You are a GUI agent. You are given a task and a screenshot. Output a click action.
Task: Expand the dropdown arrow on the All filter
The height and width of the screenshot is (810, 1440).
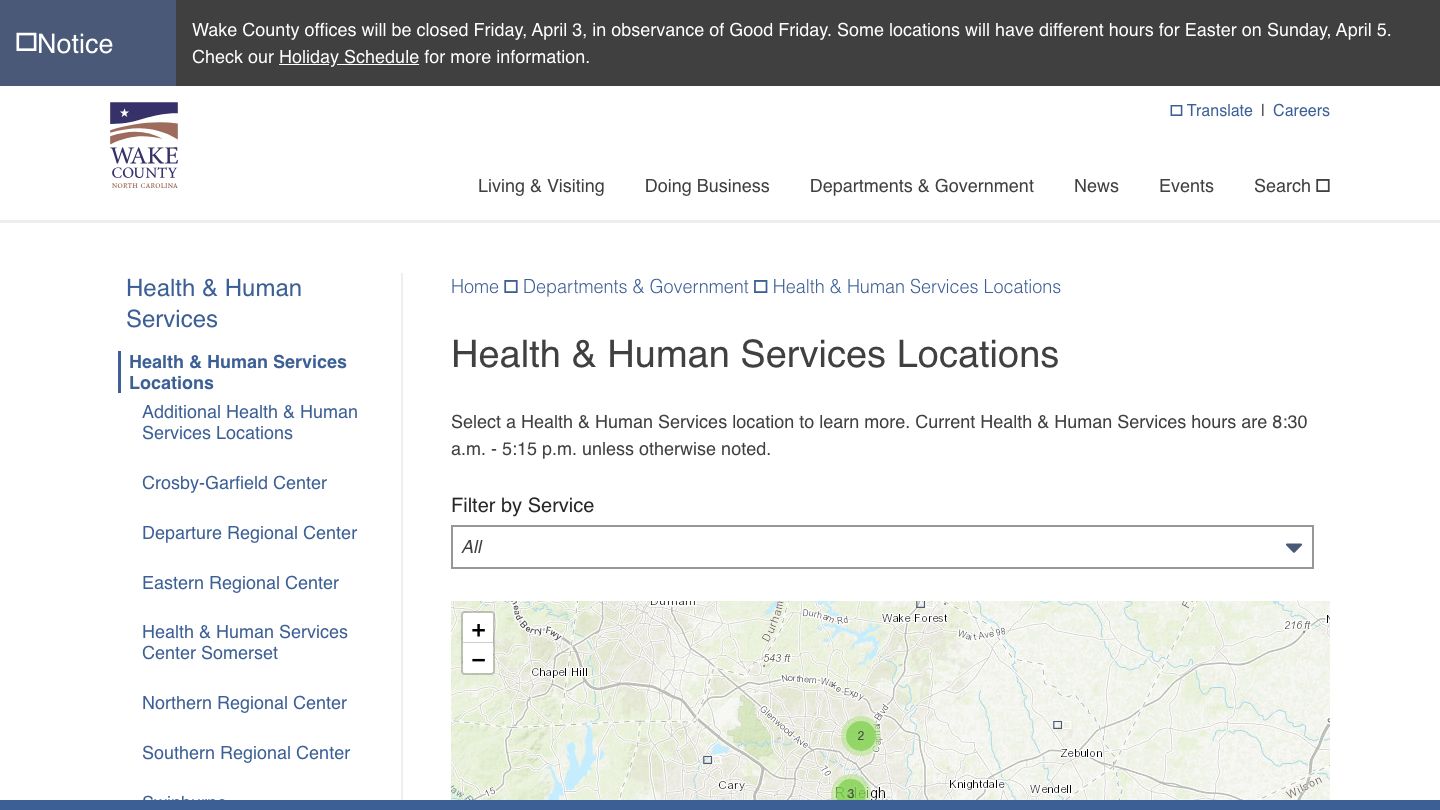(x=1293, y=547)
